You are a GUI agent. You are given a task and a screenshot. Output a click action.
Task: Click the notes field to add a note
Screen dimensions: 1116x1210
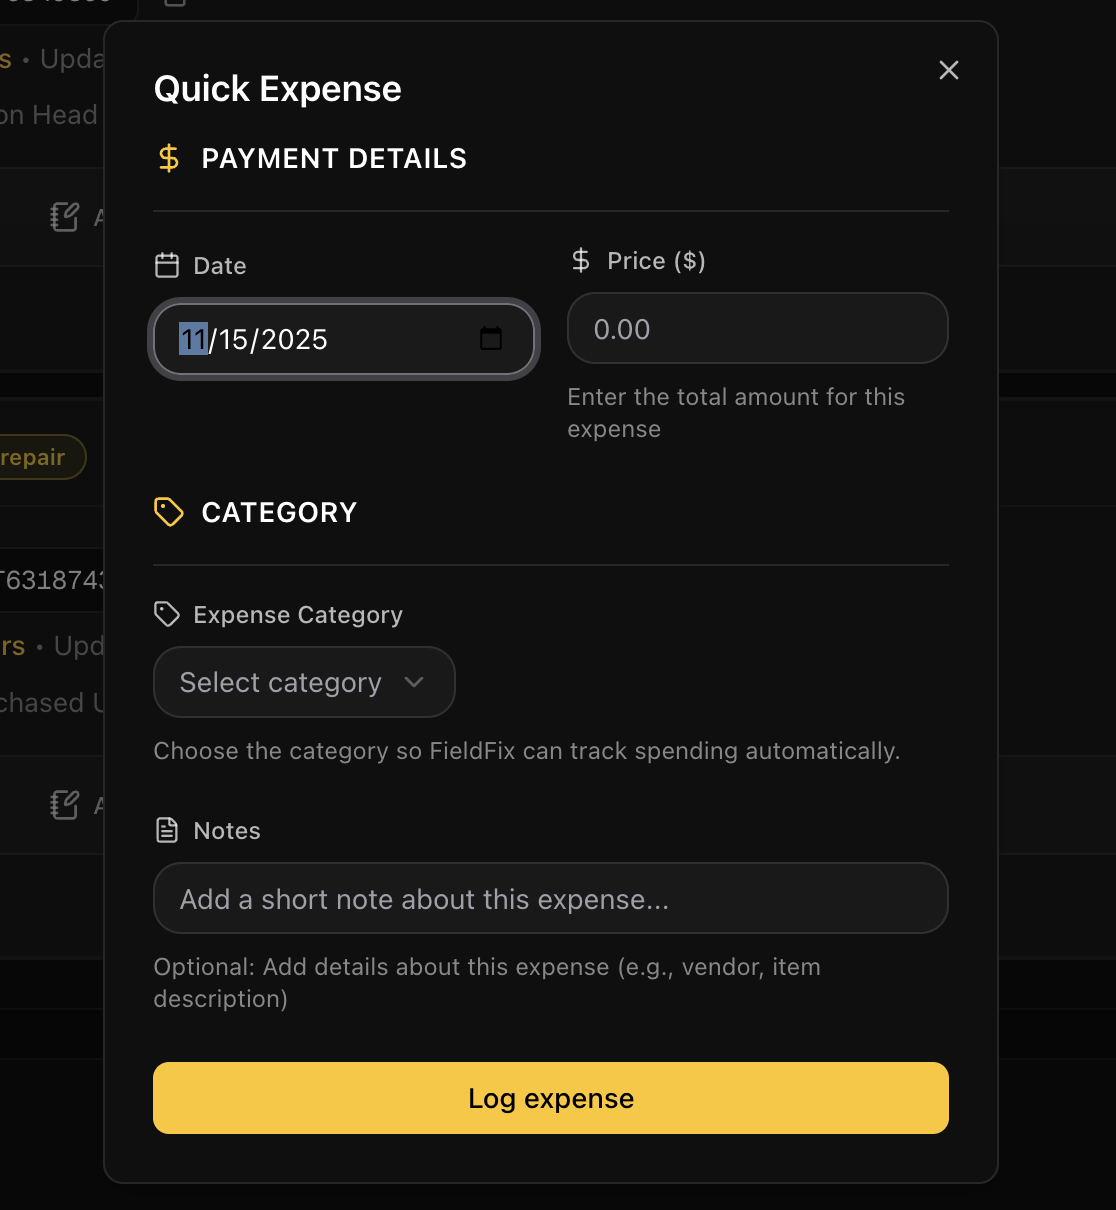[550, 898]
